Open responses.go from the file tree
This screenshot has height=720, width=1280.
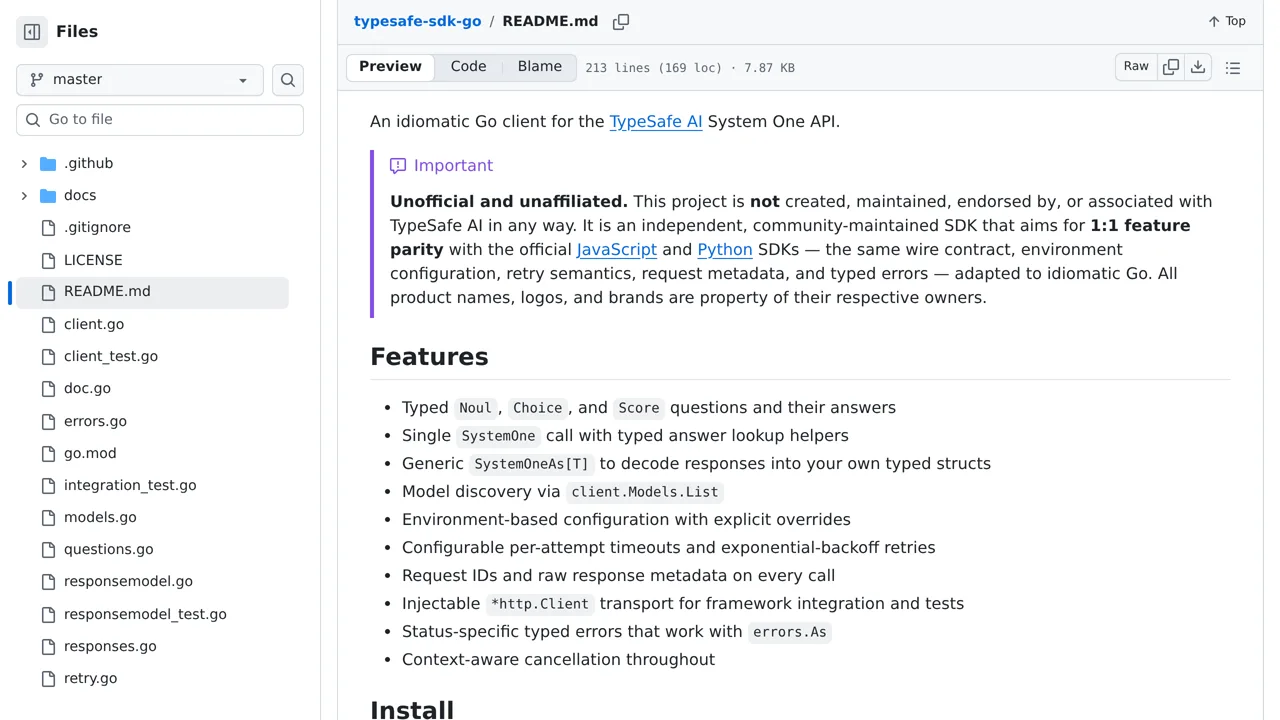[110, 646]
